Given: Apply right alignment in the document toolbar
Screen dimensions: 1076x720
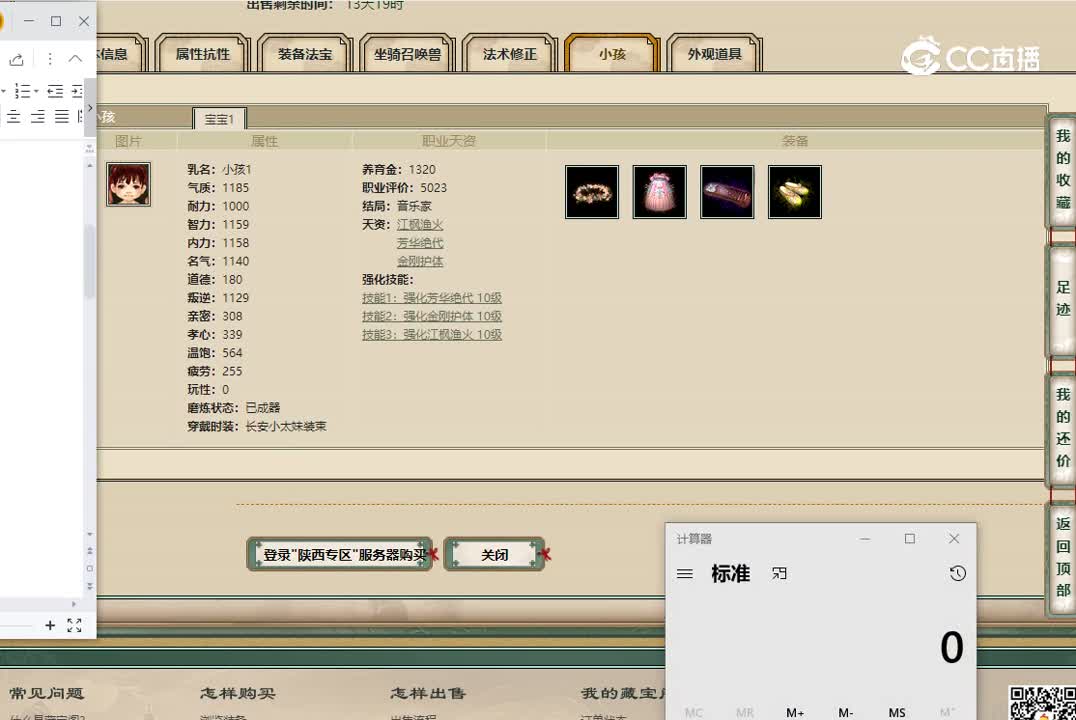Looking at the screenshot, I should click(38, 117).
